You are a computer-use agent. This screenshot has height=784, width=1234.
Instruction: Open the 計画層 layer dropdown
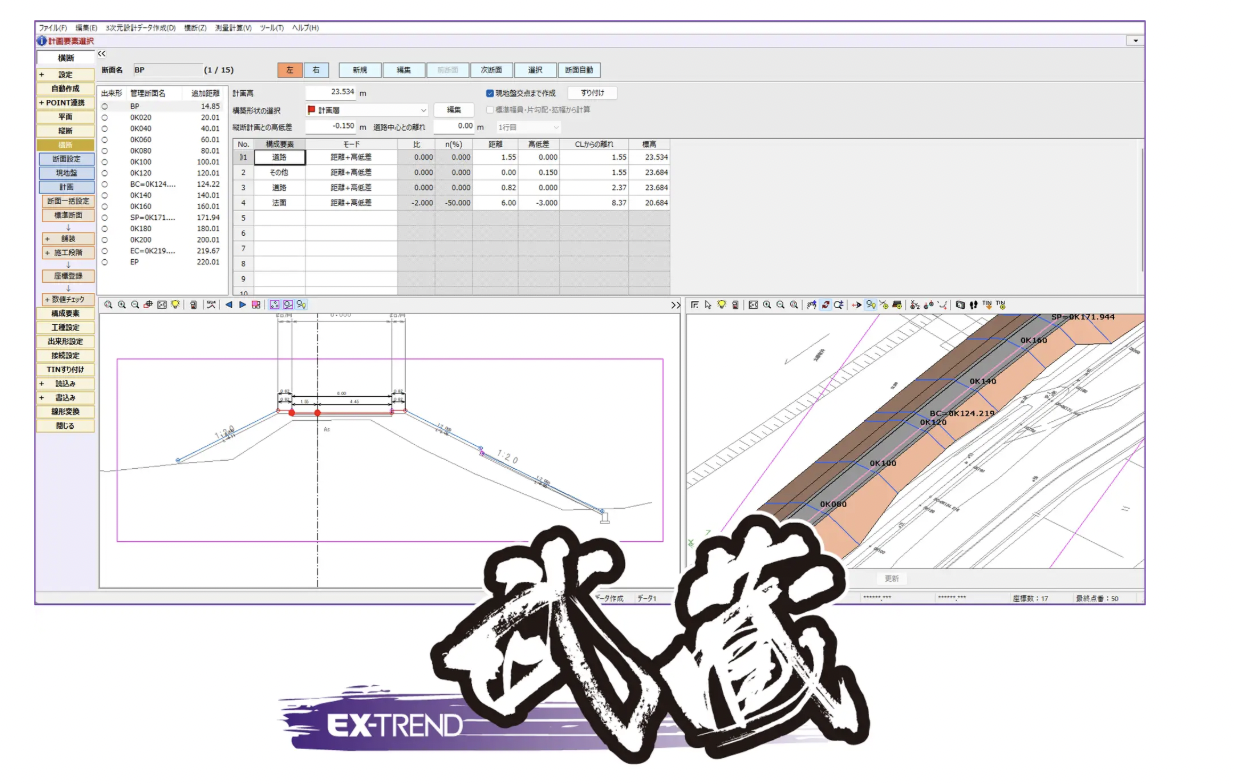tap(423, 110)
